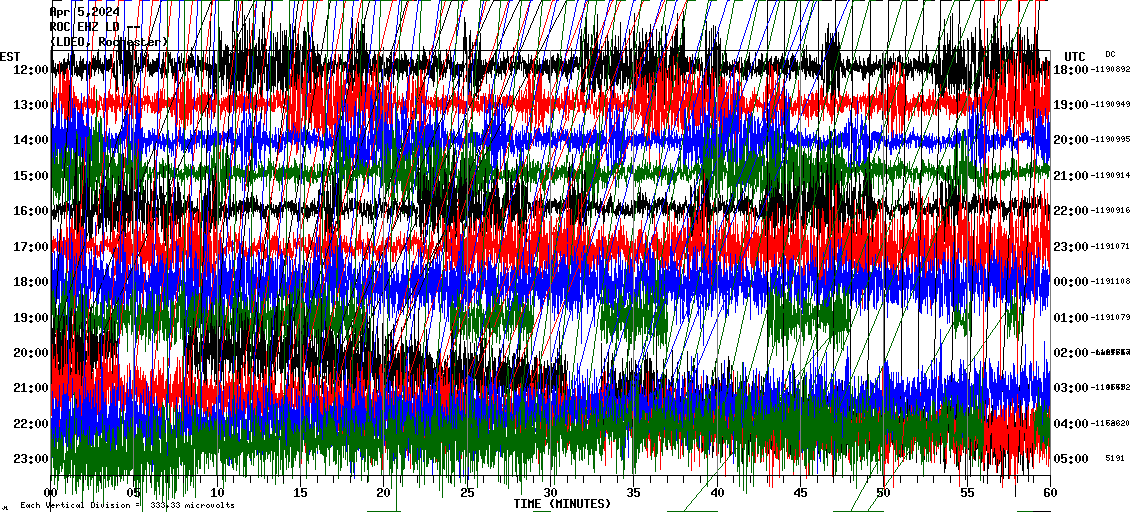
Task: Click the 45 minute tick label
Action: coord(799,492)
